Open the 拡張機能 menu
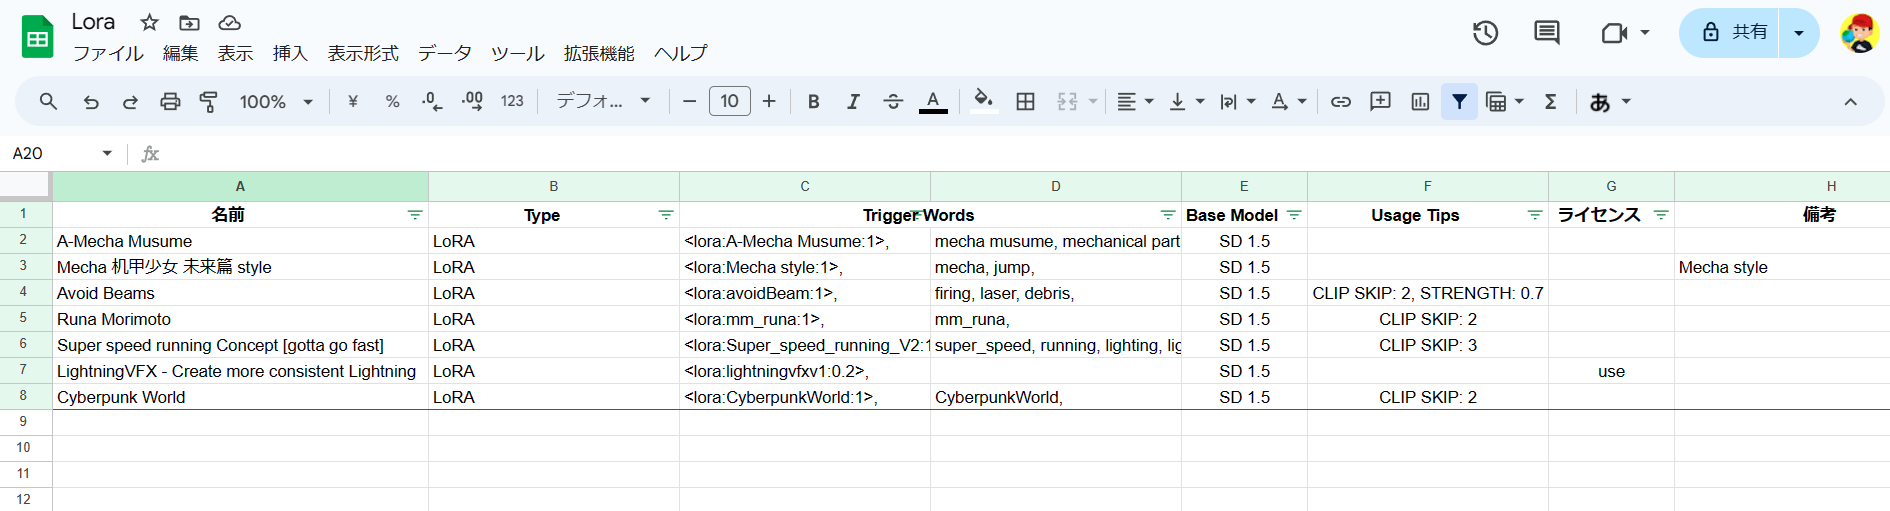The width and height of the screenshot is (1890, 511). 598,53
